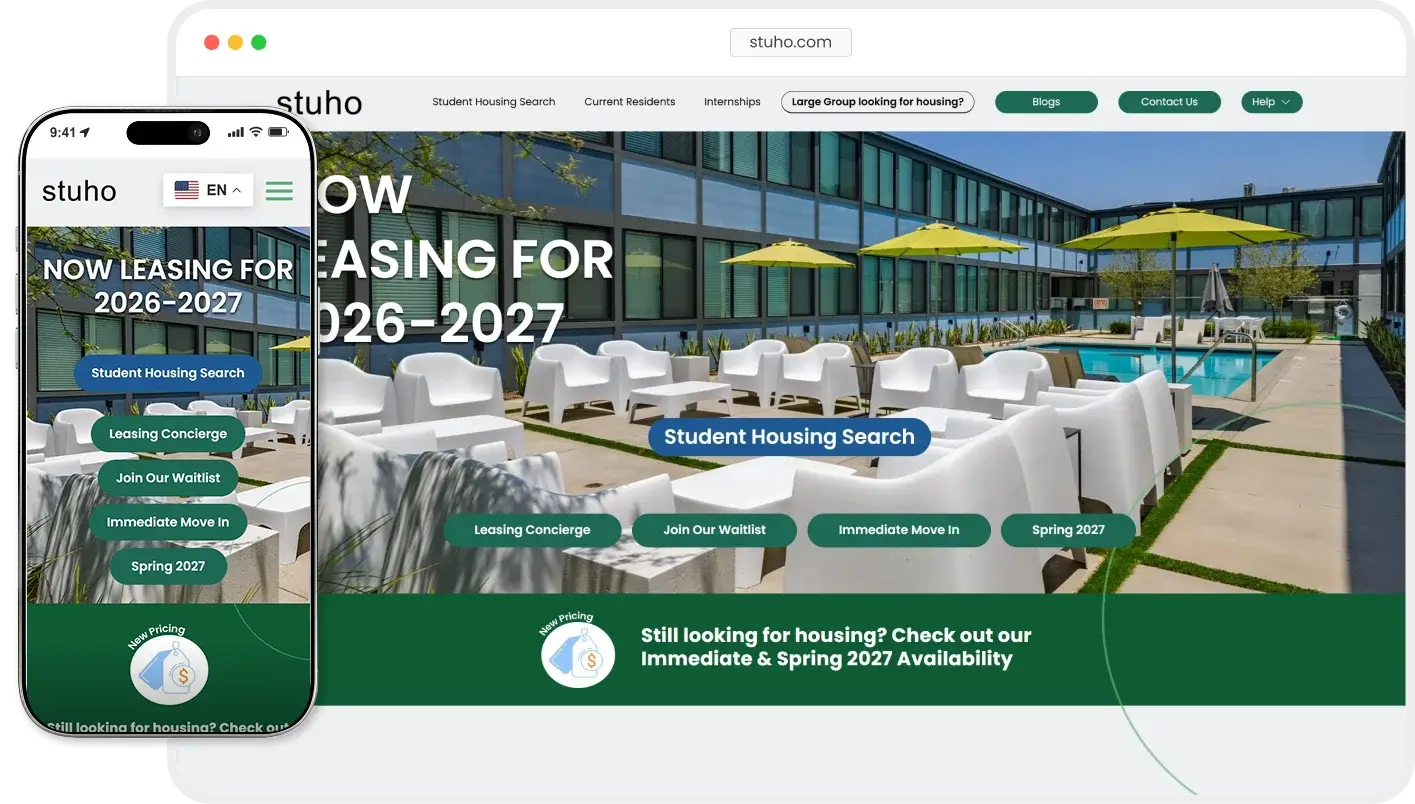1415x804 pixels.
Task: Go to Current Residents nav link
Action: click(630, 102)
